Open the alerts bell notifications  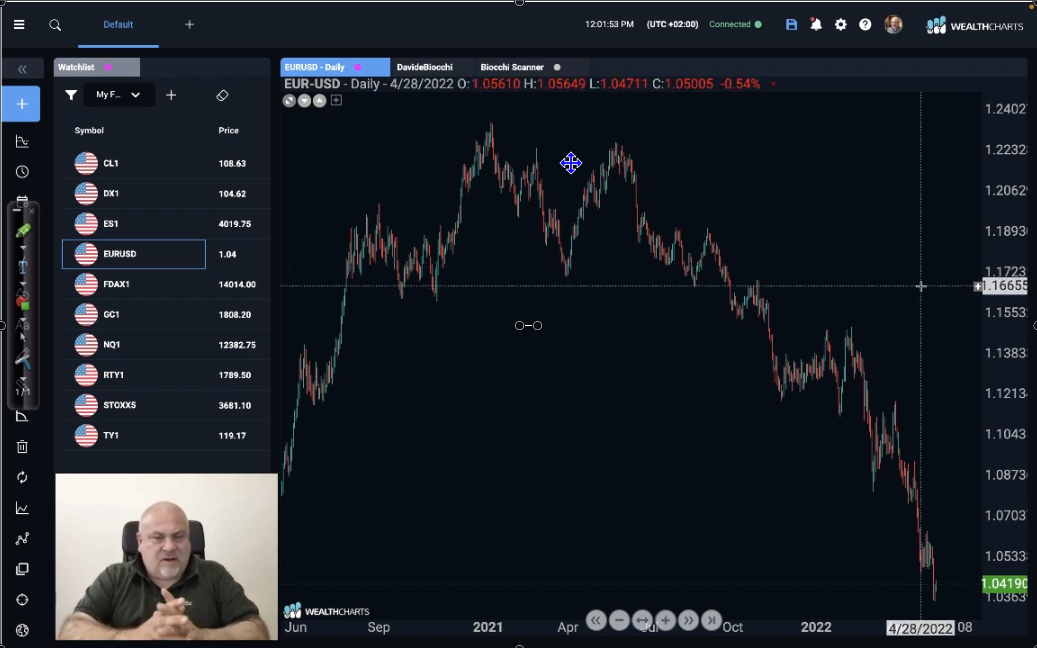(x=816, y=24)
